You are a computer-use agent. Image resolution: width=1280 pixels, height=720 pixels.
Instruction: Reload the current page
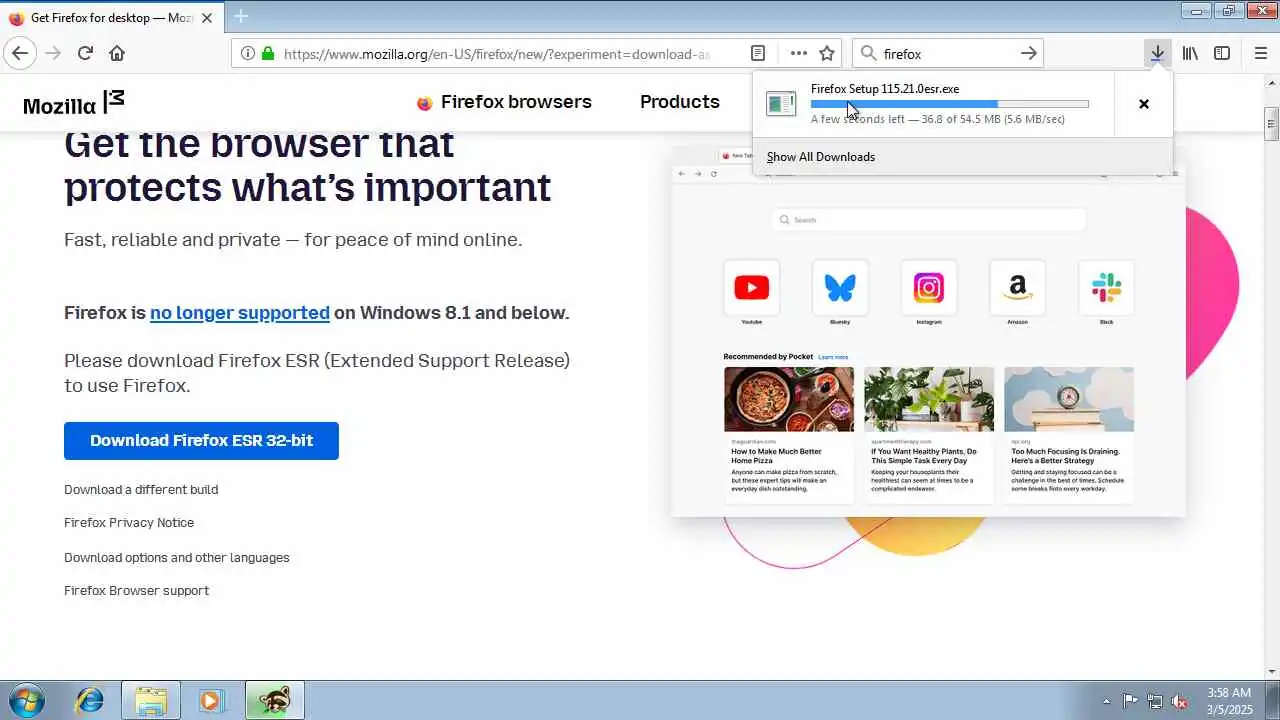pos(85,53)
